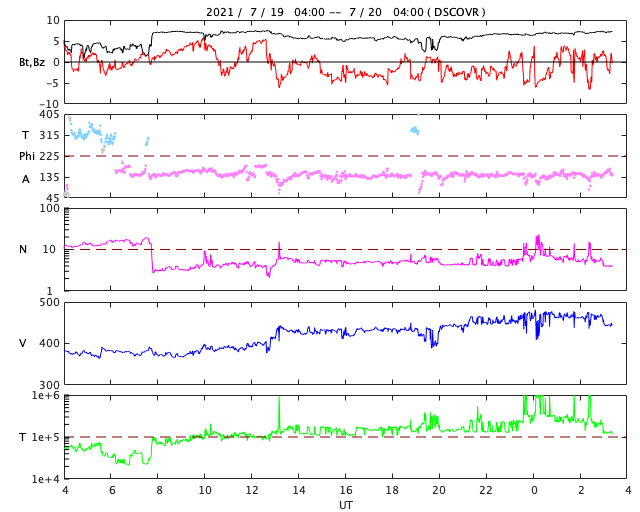This screenshot has width=640, height=512.
Task: Click the Phi axis label
Action: coord(27,156)
